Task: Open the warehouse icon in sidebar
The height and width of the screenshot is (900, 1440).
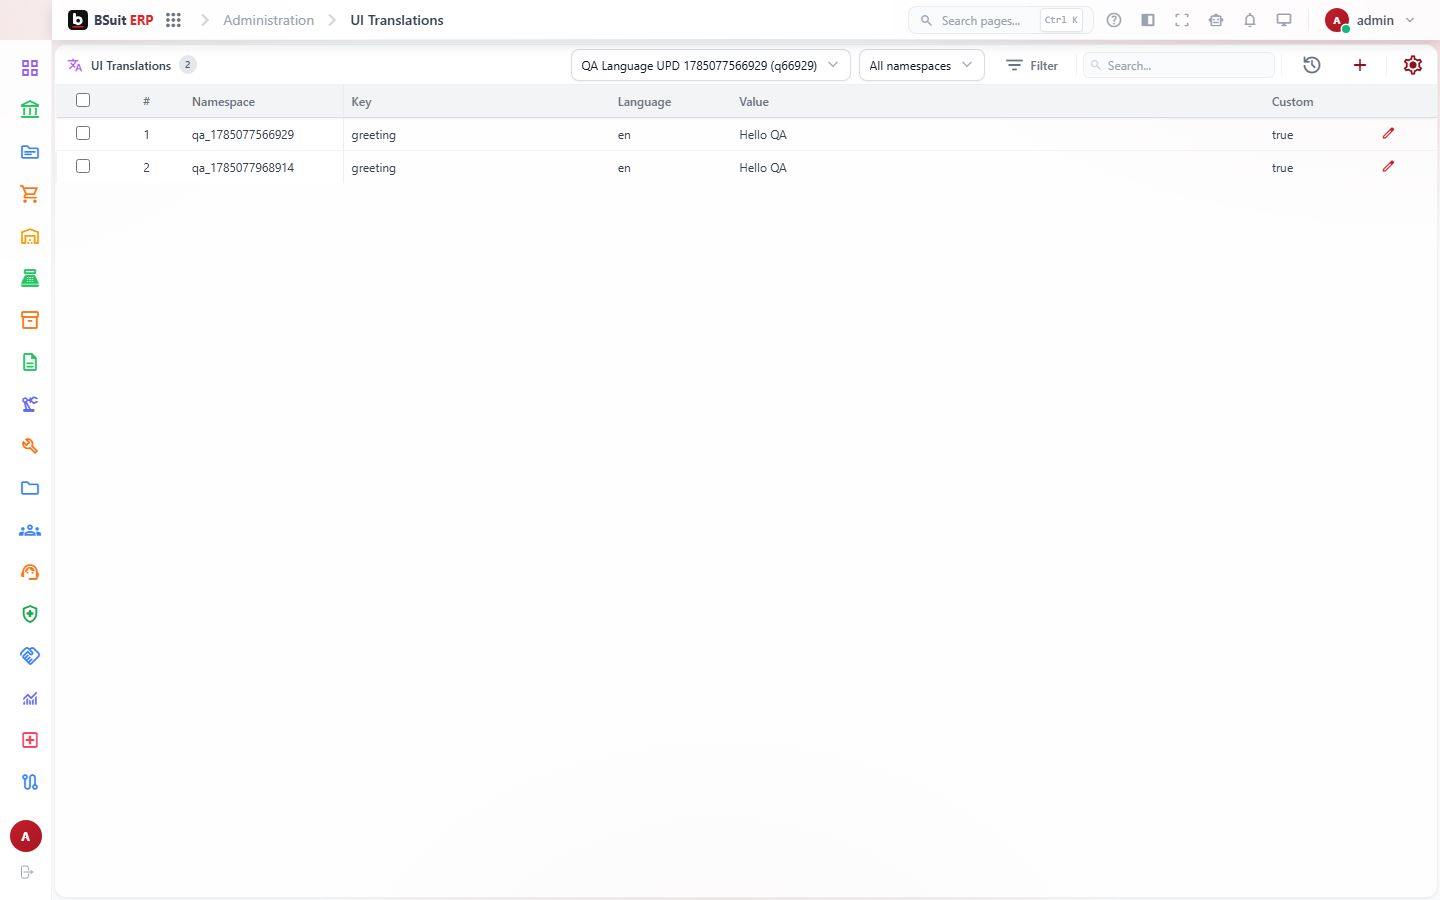Action: click(30, 236)
